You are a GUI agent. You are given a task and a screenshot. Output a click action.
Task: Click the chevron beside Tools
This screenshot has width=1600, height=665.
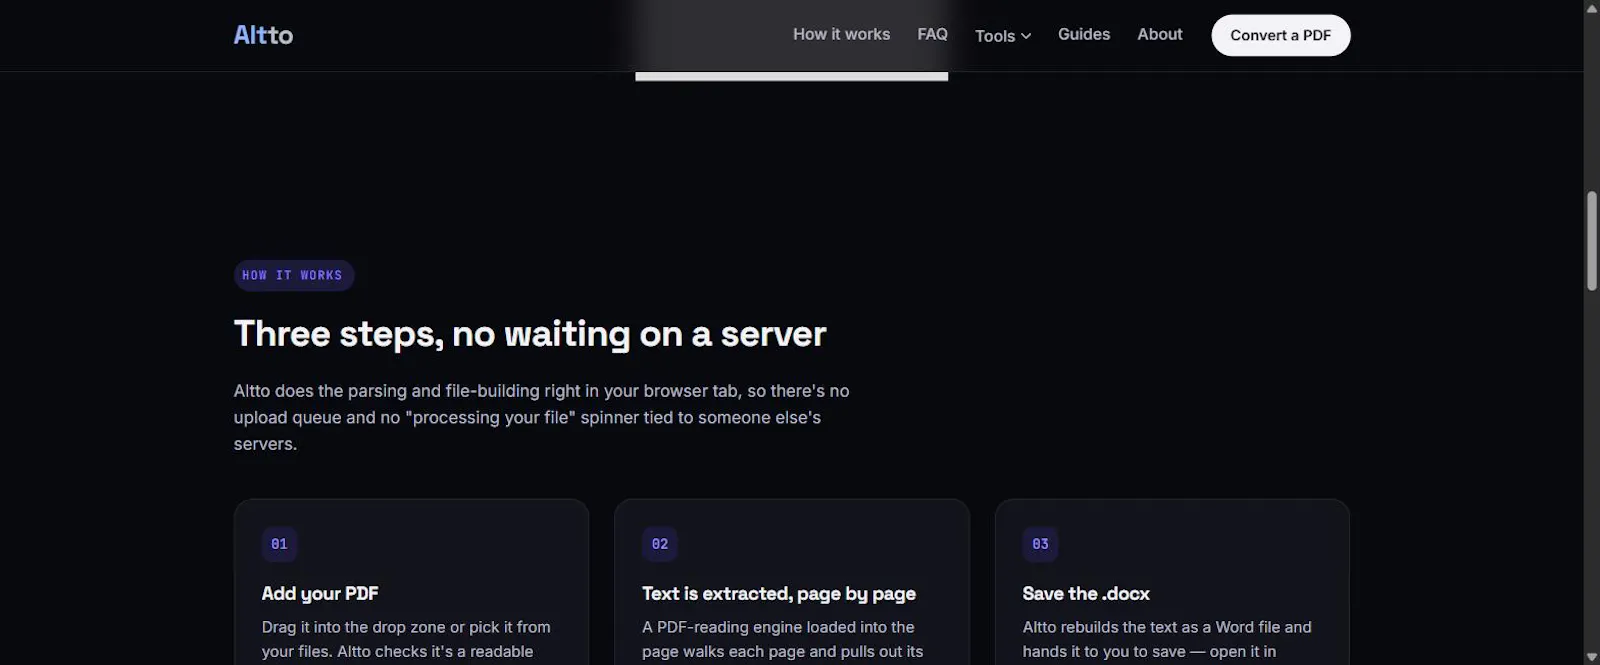click(x=1026, y=36)
